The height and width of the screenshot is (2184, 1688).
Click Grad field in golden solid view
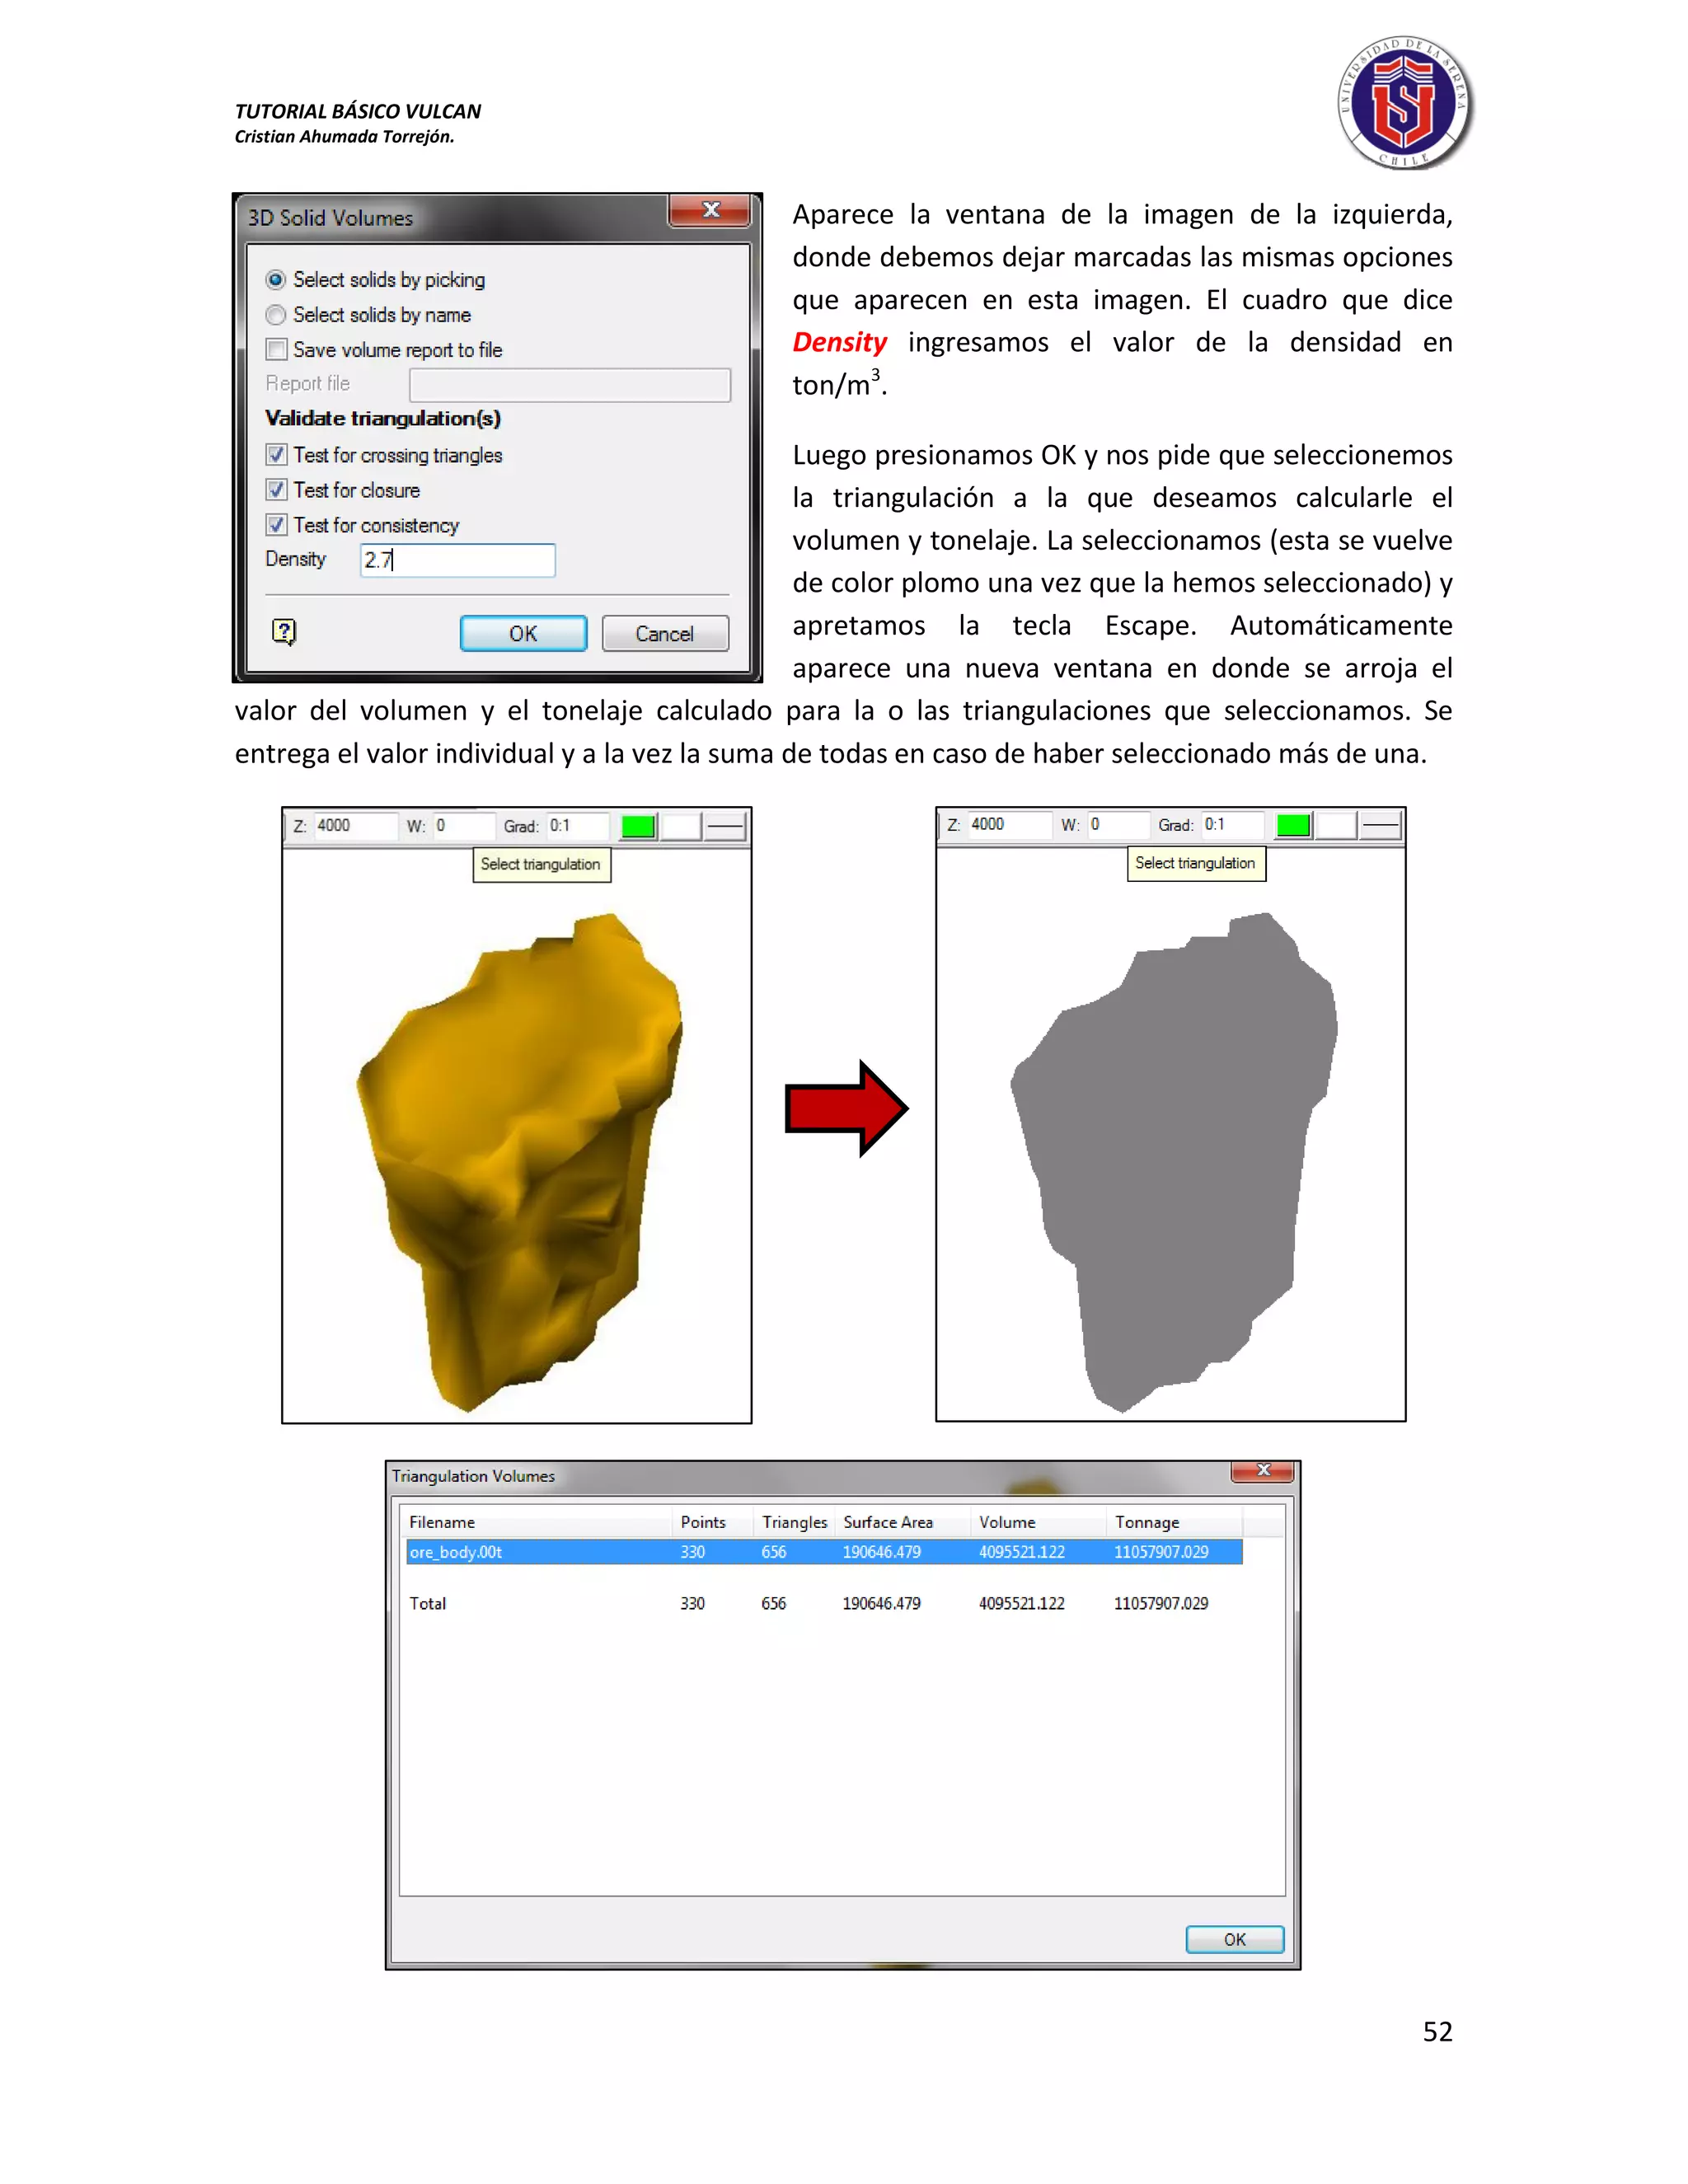[x=576, y=826]
